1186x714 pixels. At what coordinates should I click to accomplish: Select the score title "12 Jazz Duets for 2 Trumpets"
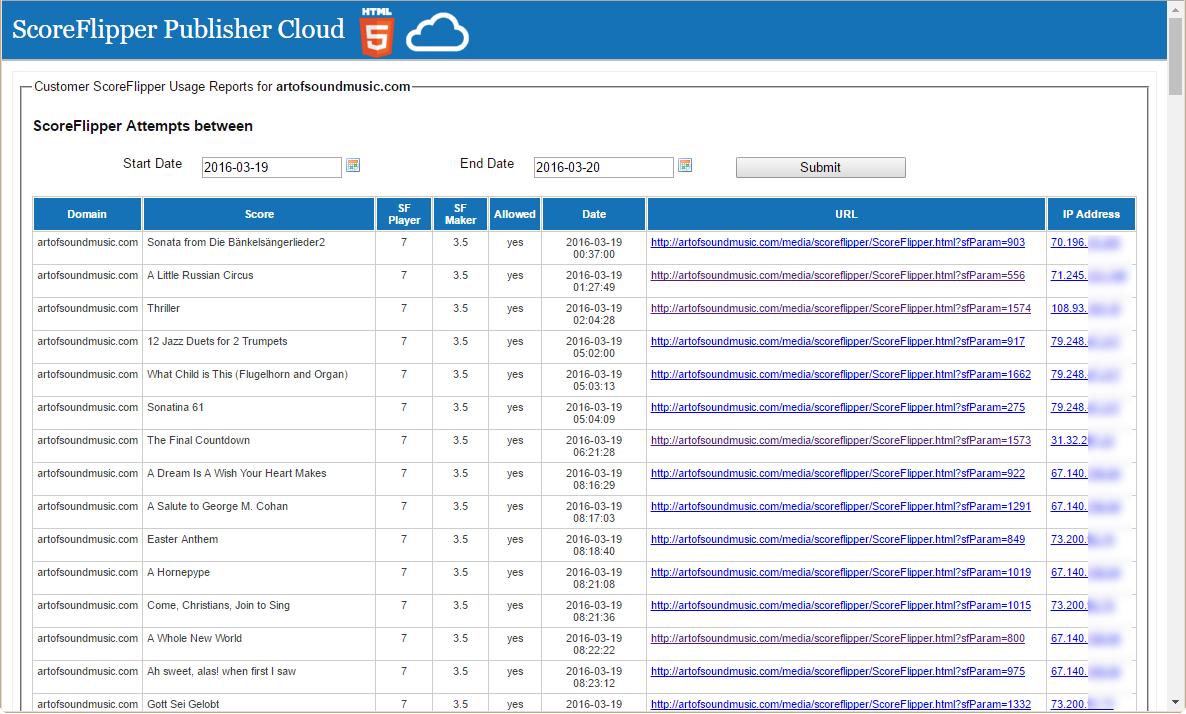[217, 342]
